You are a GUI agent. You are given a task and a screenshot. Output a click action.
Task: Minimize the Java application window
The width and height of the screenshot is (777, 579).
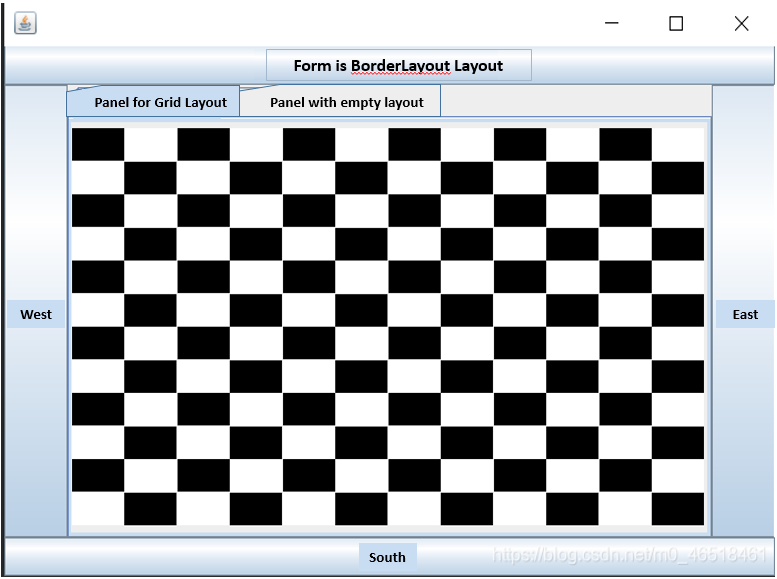tap(611, 23)
